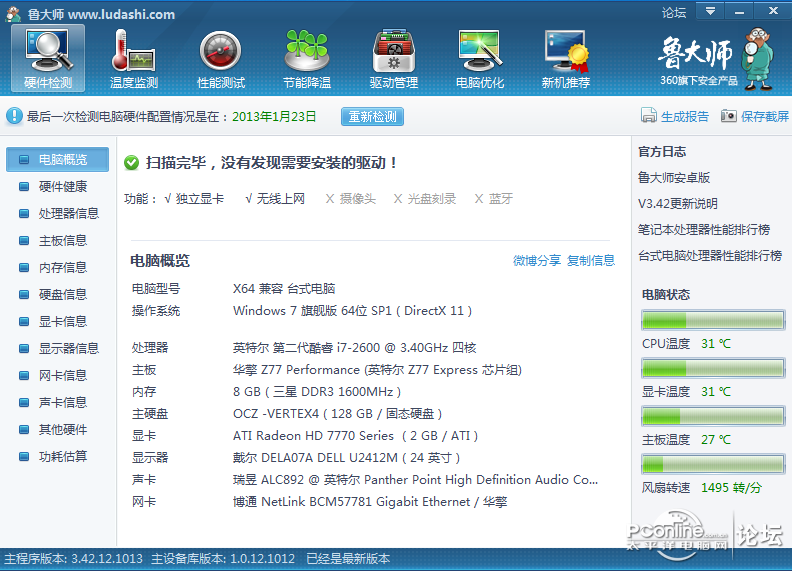Click the CPU 31 ℃ temperature reading
792x571 pixels.
(x=716, y=344)
